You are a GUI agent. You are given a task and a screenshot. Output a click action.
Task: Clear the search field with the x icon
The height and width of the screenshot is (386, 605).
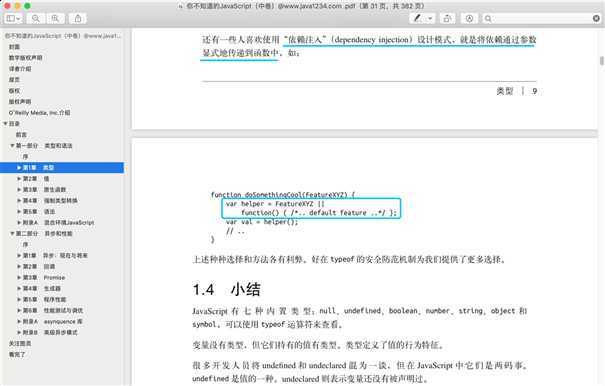click(x=596, y=19)
